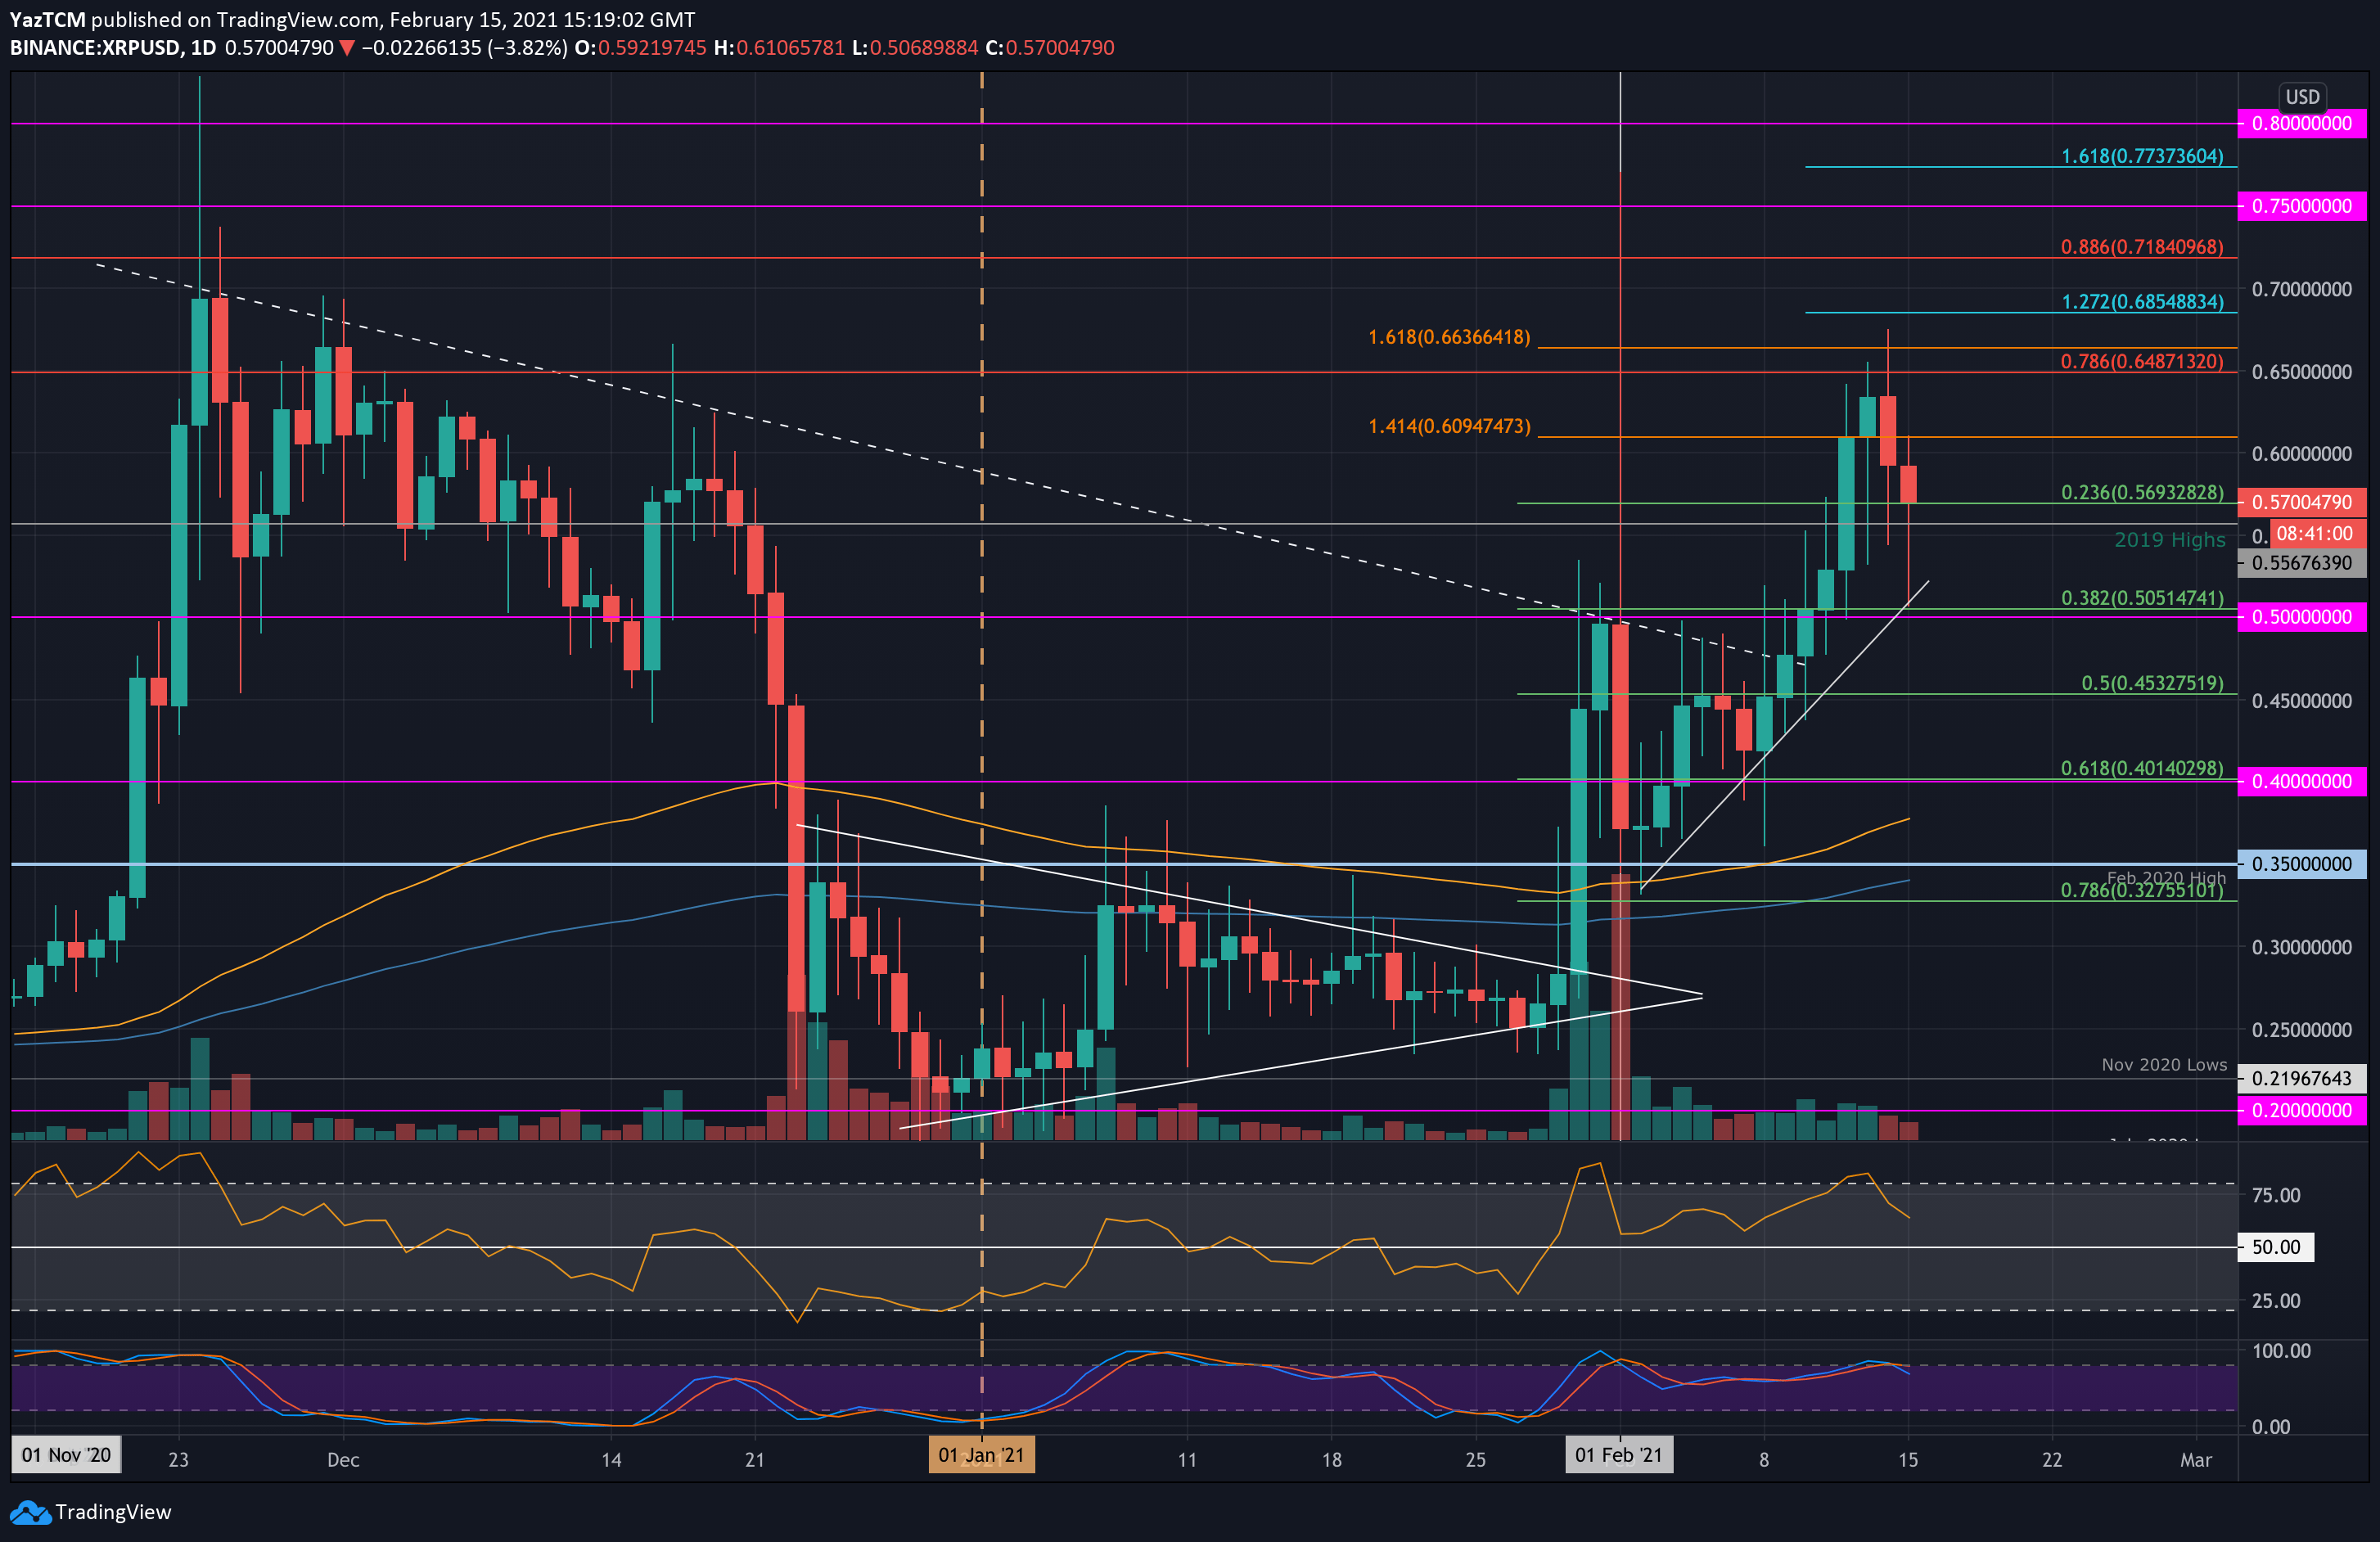The image size is (2380, 1542).
Task: Click the 50.00 RSI midline label
Action: [2275, 1247]
